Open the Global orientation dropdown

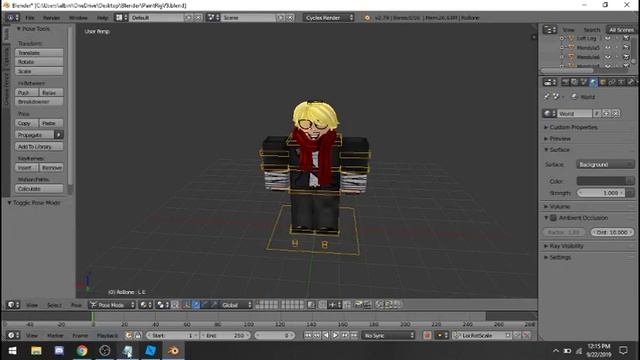(236, 305)
